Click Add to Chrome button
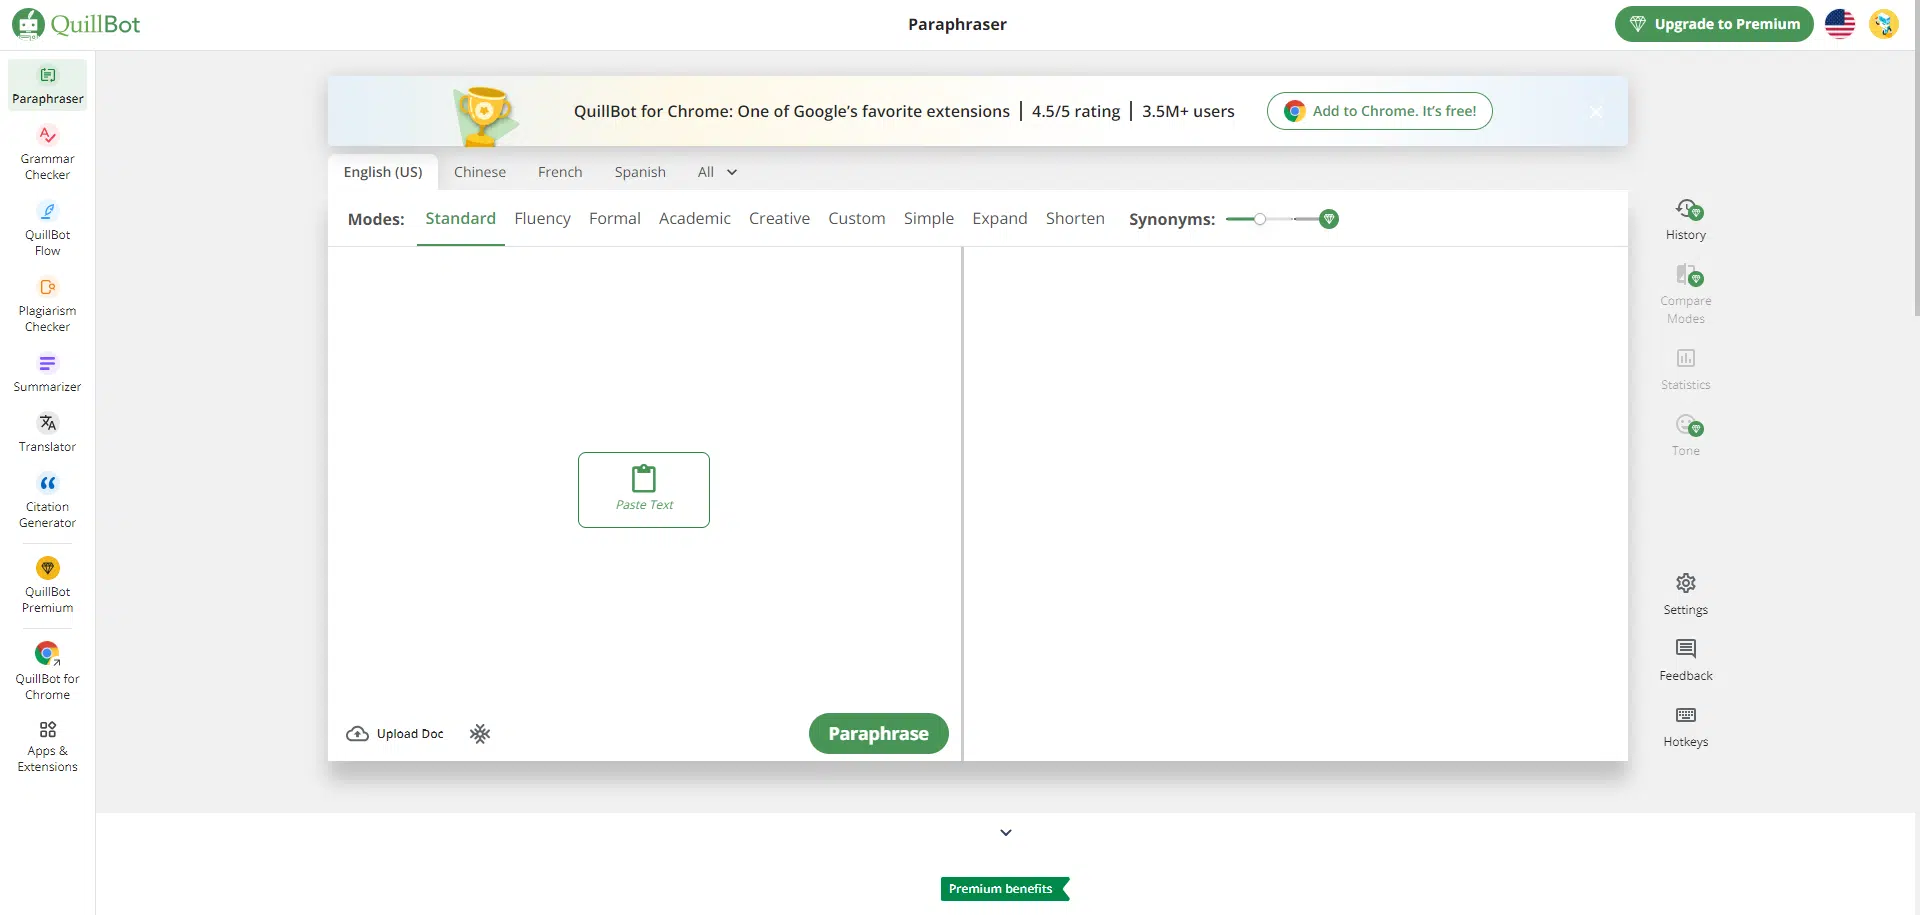The image size is (1920, 915). tap(1380, 111)
